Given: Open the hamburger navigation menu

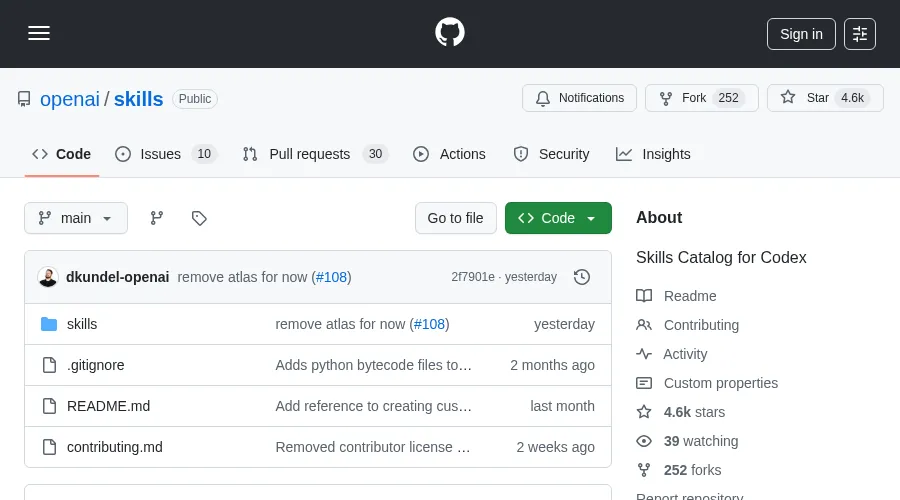Looking at the screenshot, I should 39,33.
